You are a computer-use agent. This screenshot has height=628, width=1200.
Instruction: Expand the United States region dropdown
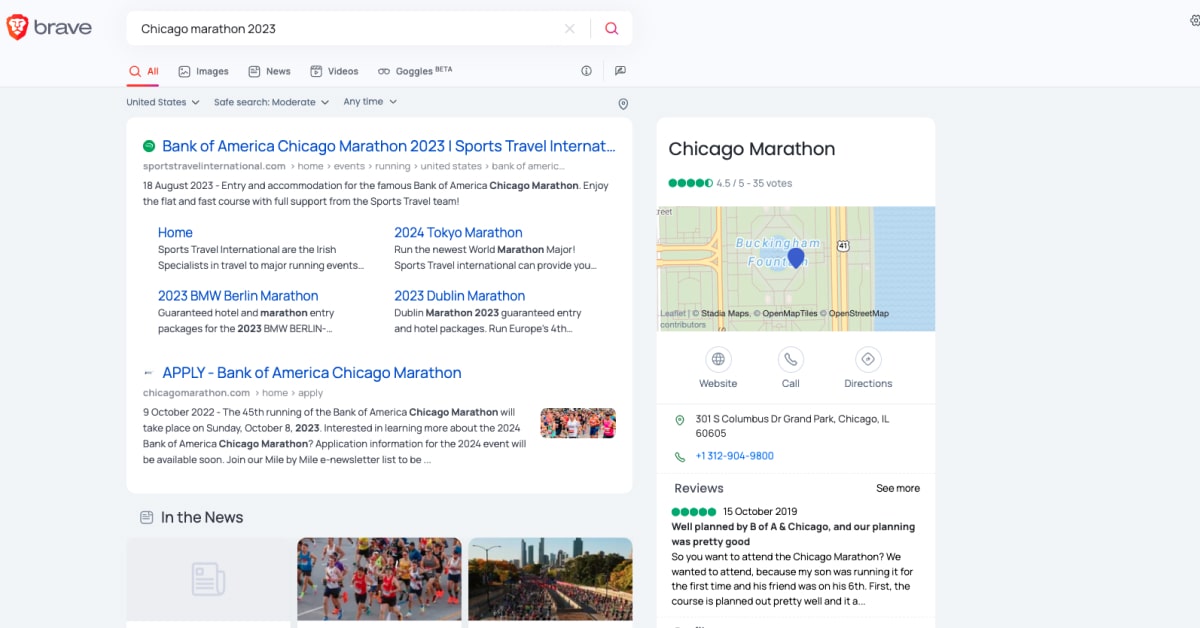(x=162, y=102)
